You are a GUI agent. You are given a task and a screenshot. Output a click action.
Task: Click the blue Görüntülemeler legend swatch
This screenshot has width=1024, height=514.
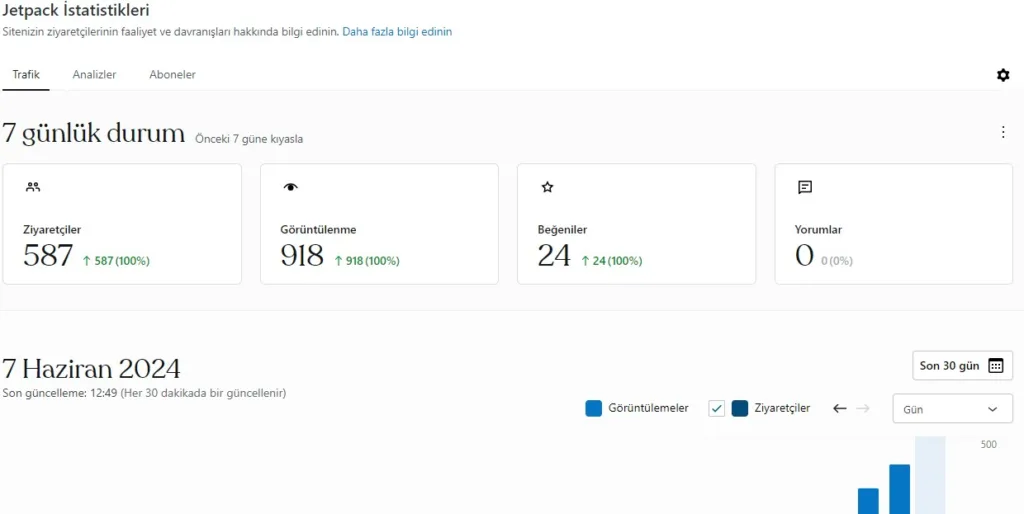pyautogui.click(x=594, y=408)
